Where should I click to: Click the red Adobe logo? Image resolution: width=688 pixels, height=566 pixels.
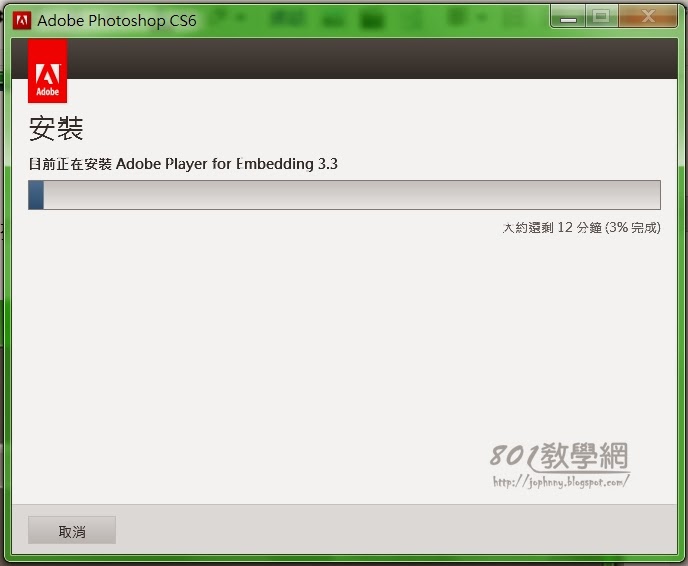pyautogui.click(x=47, y=71)
